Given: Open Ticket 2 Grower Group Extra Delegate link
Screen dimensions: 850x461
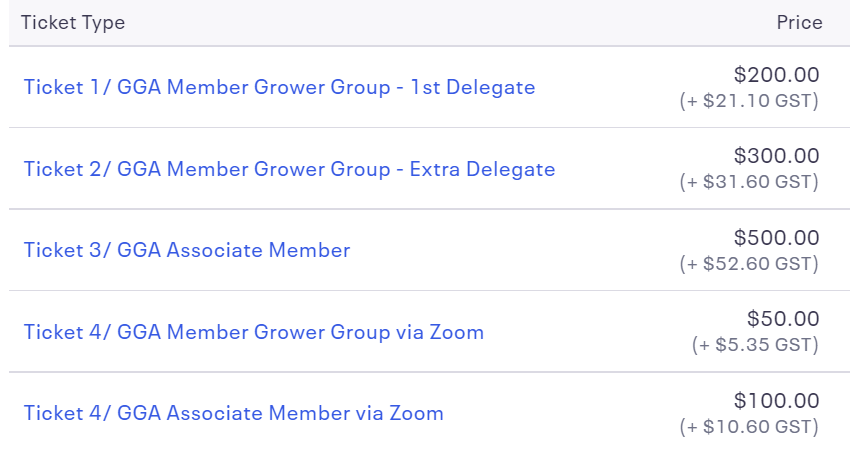Looking at the screenshot, I should click(x=289, y=169).
